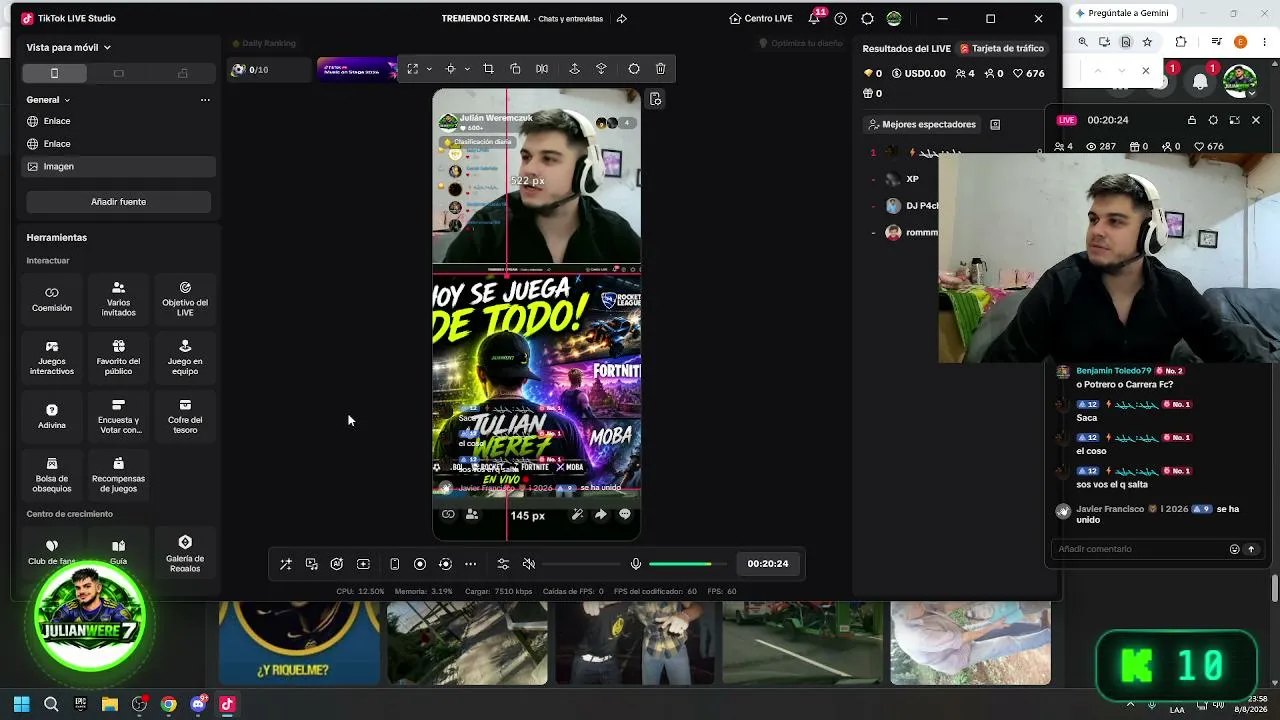The image size is (1280, 720).
Task: Open the media and music tool
Action: [x=312, y=564]
